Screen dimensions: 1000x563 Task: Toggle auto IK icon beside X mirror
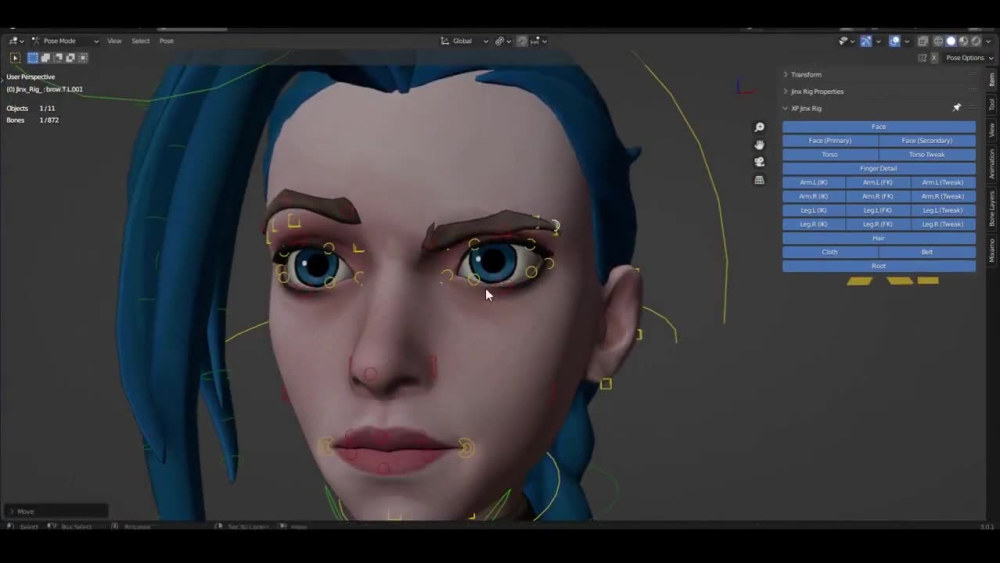tap(922, 58)
